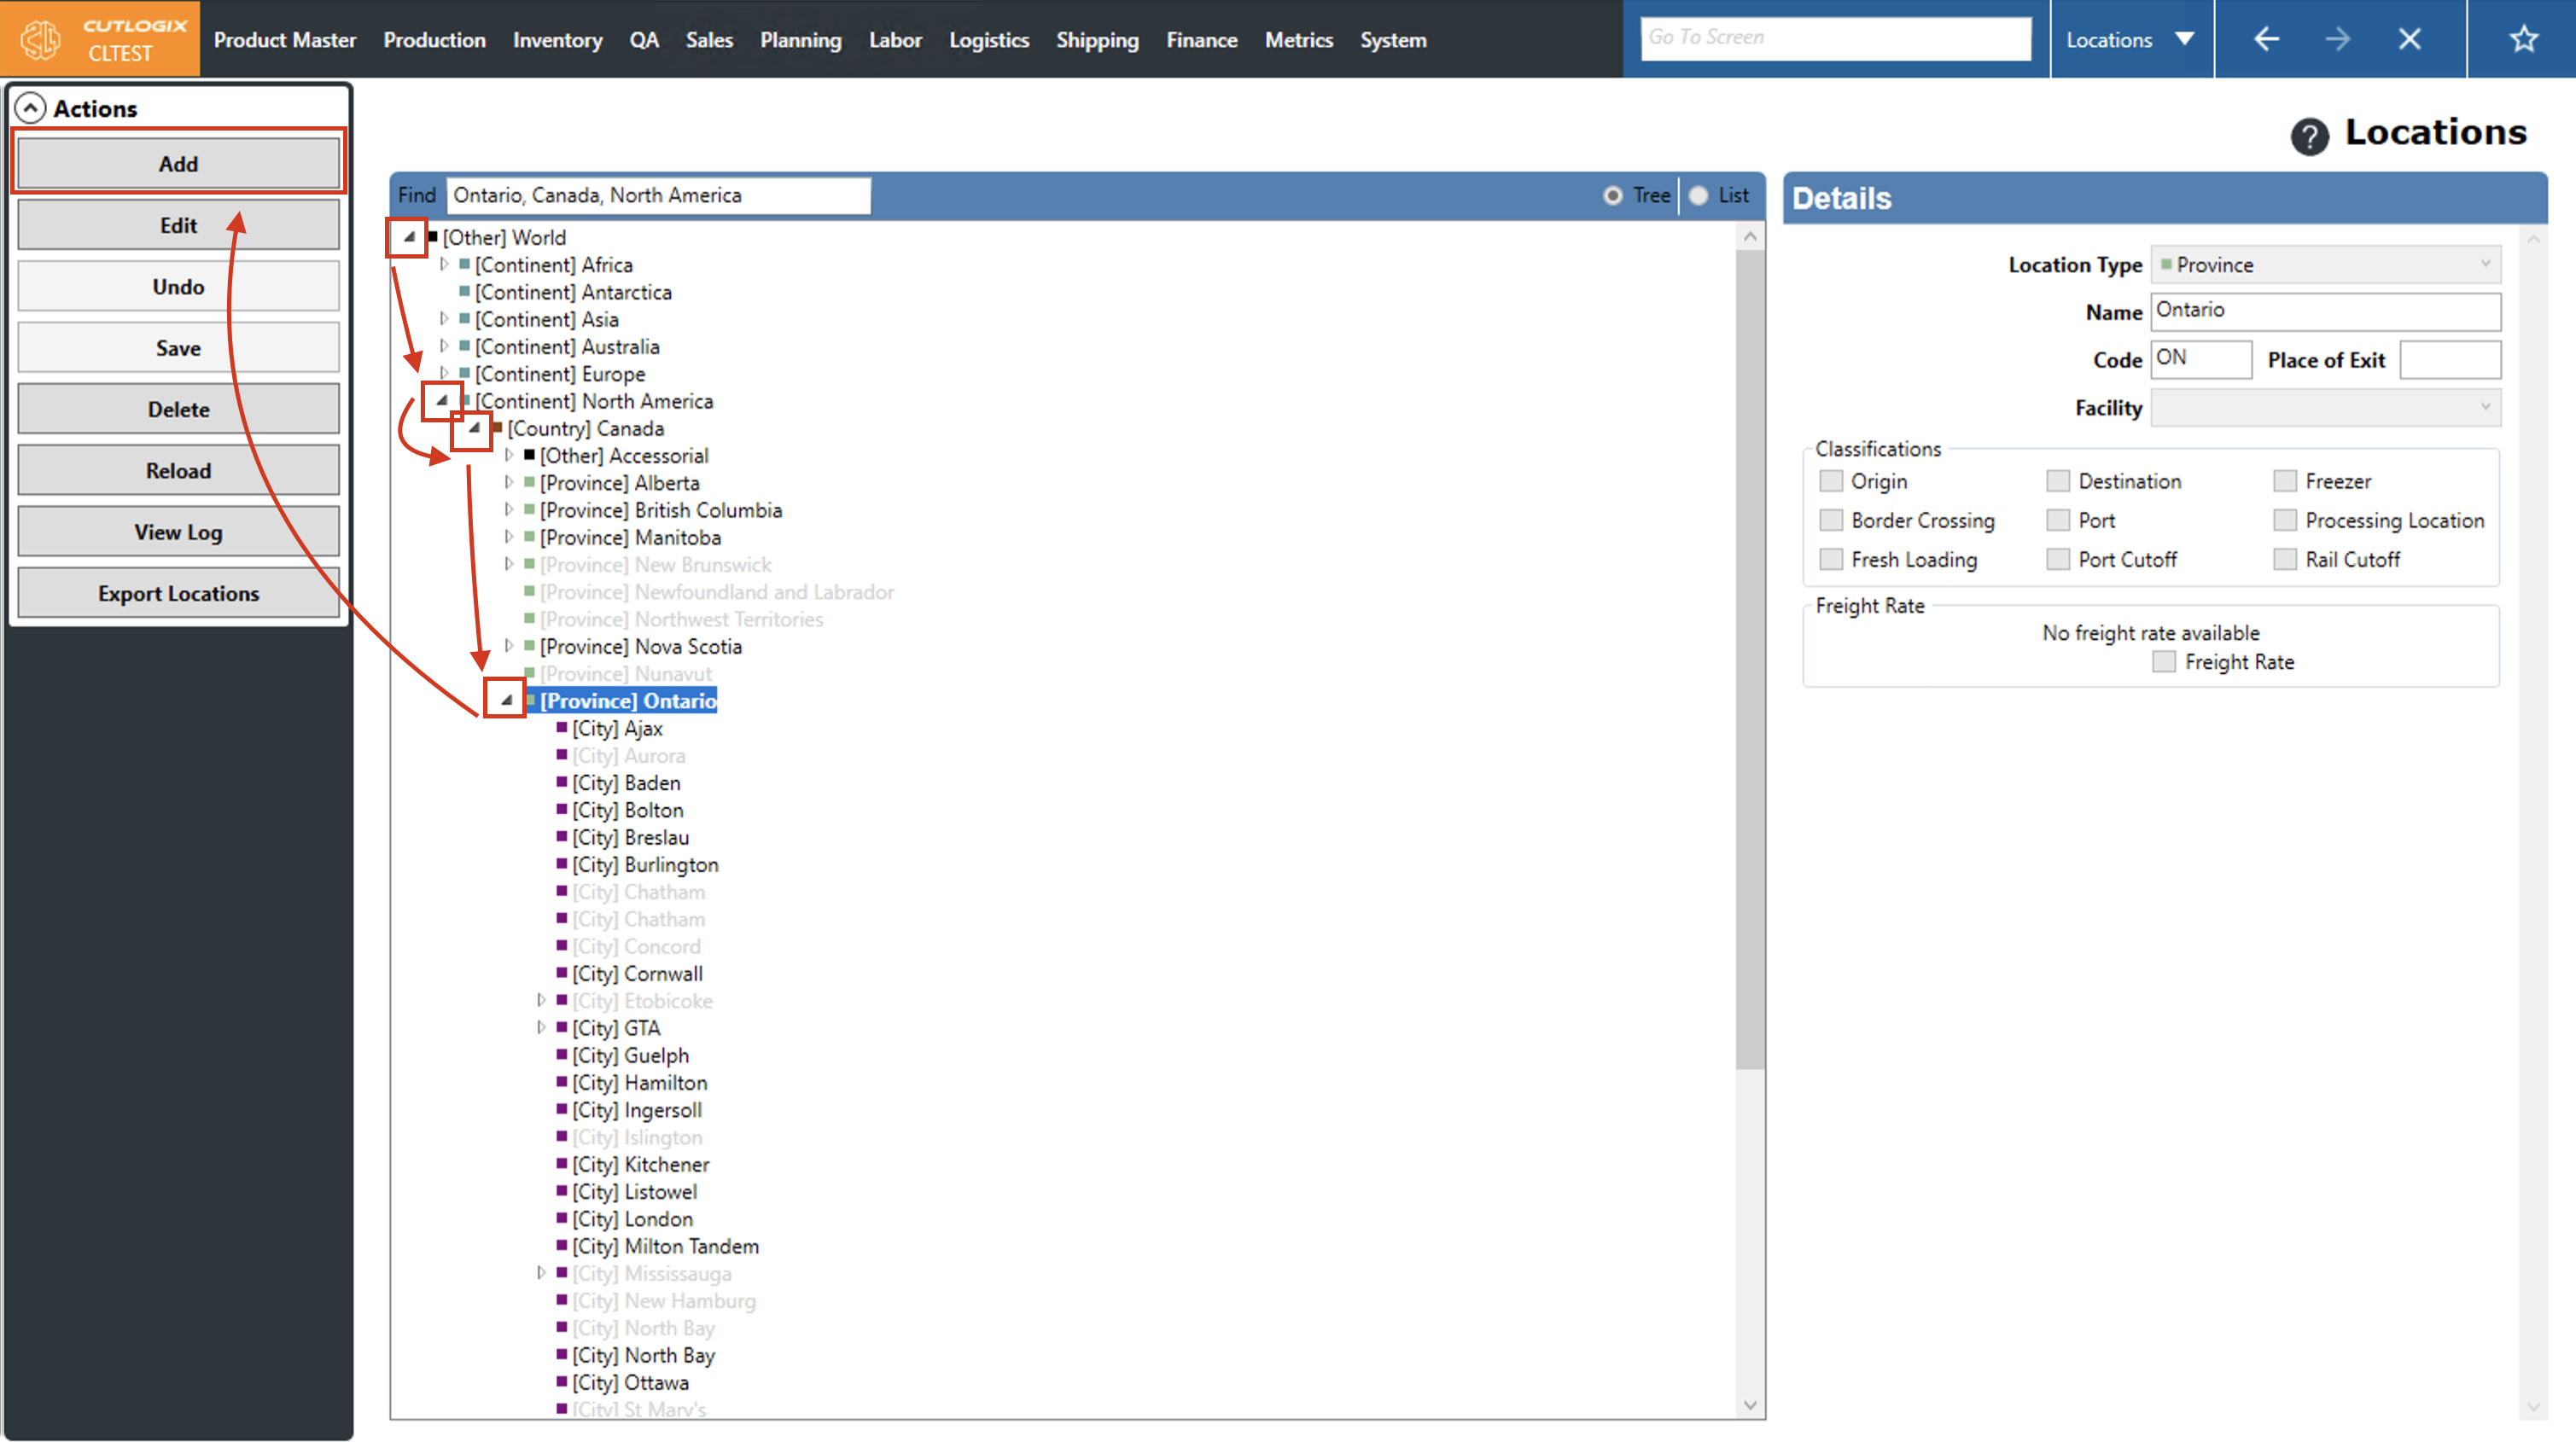Open the Inventory menu
Viewport: 2576px width, 1442px height.
[x=557, y=40]
